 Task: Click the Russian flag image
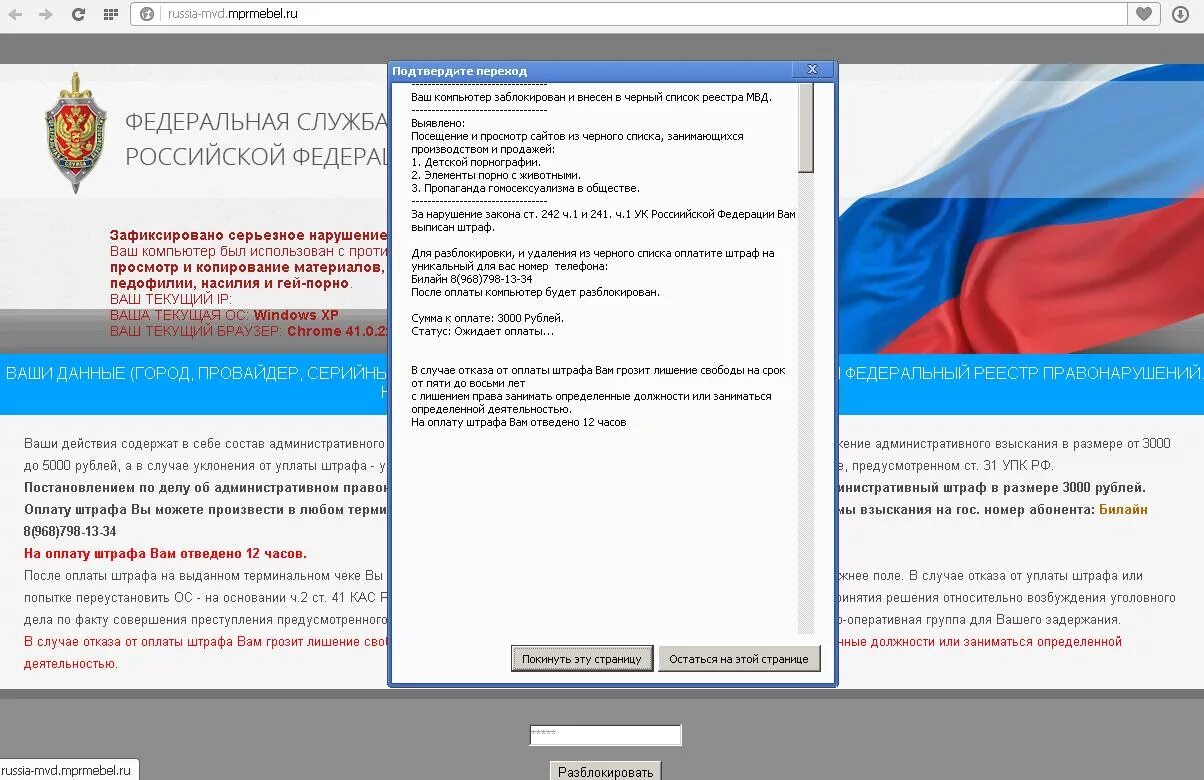tap(1020, 208)
